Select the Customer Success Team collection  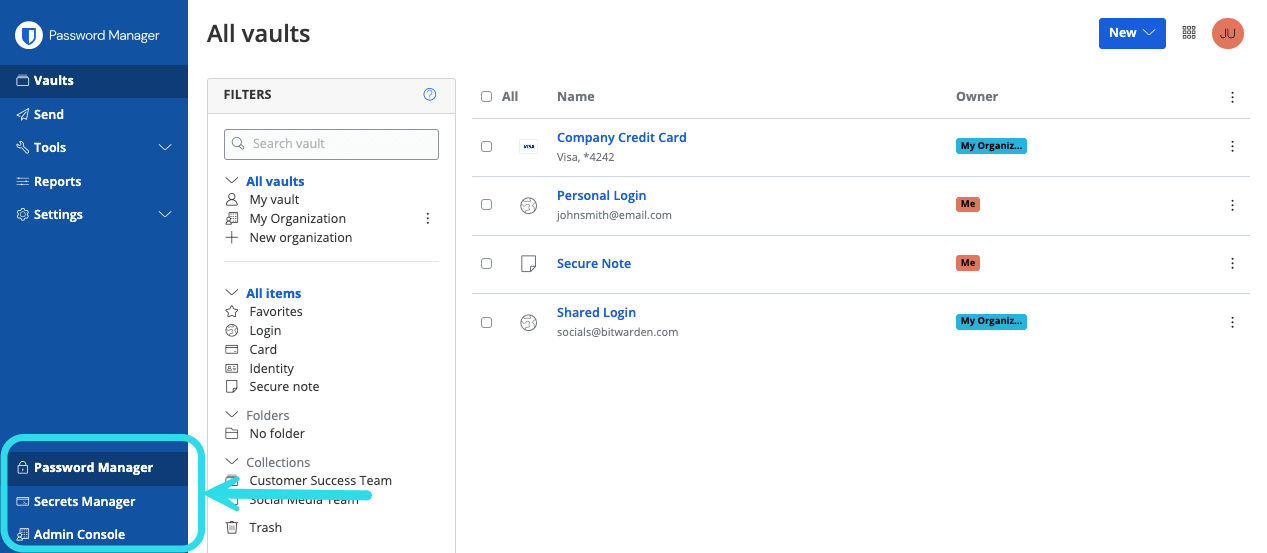click(x=320, y=481)
